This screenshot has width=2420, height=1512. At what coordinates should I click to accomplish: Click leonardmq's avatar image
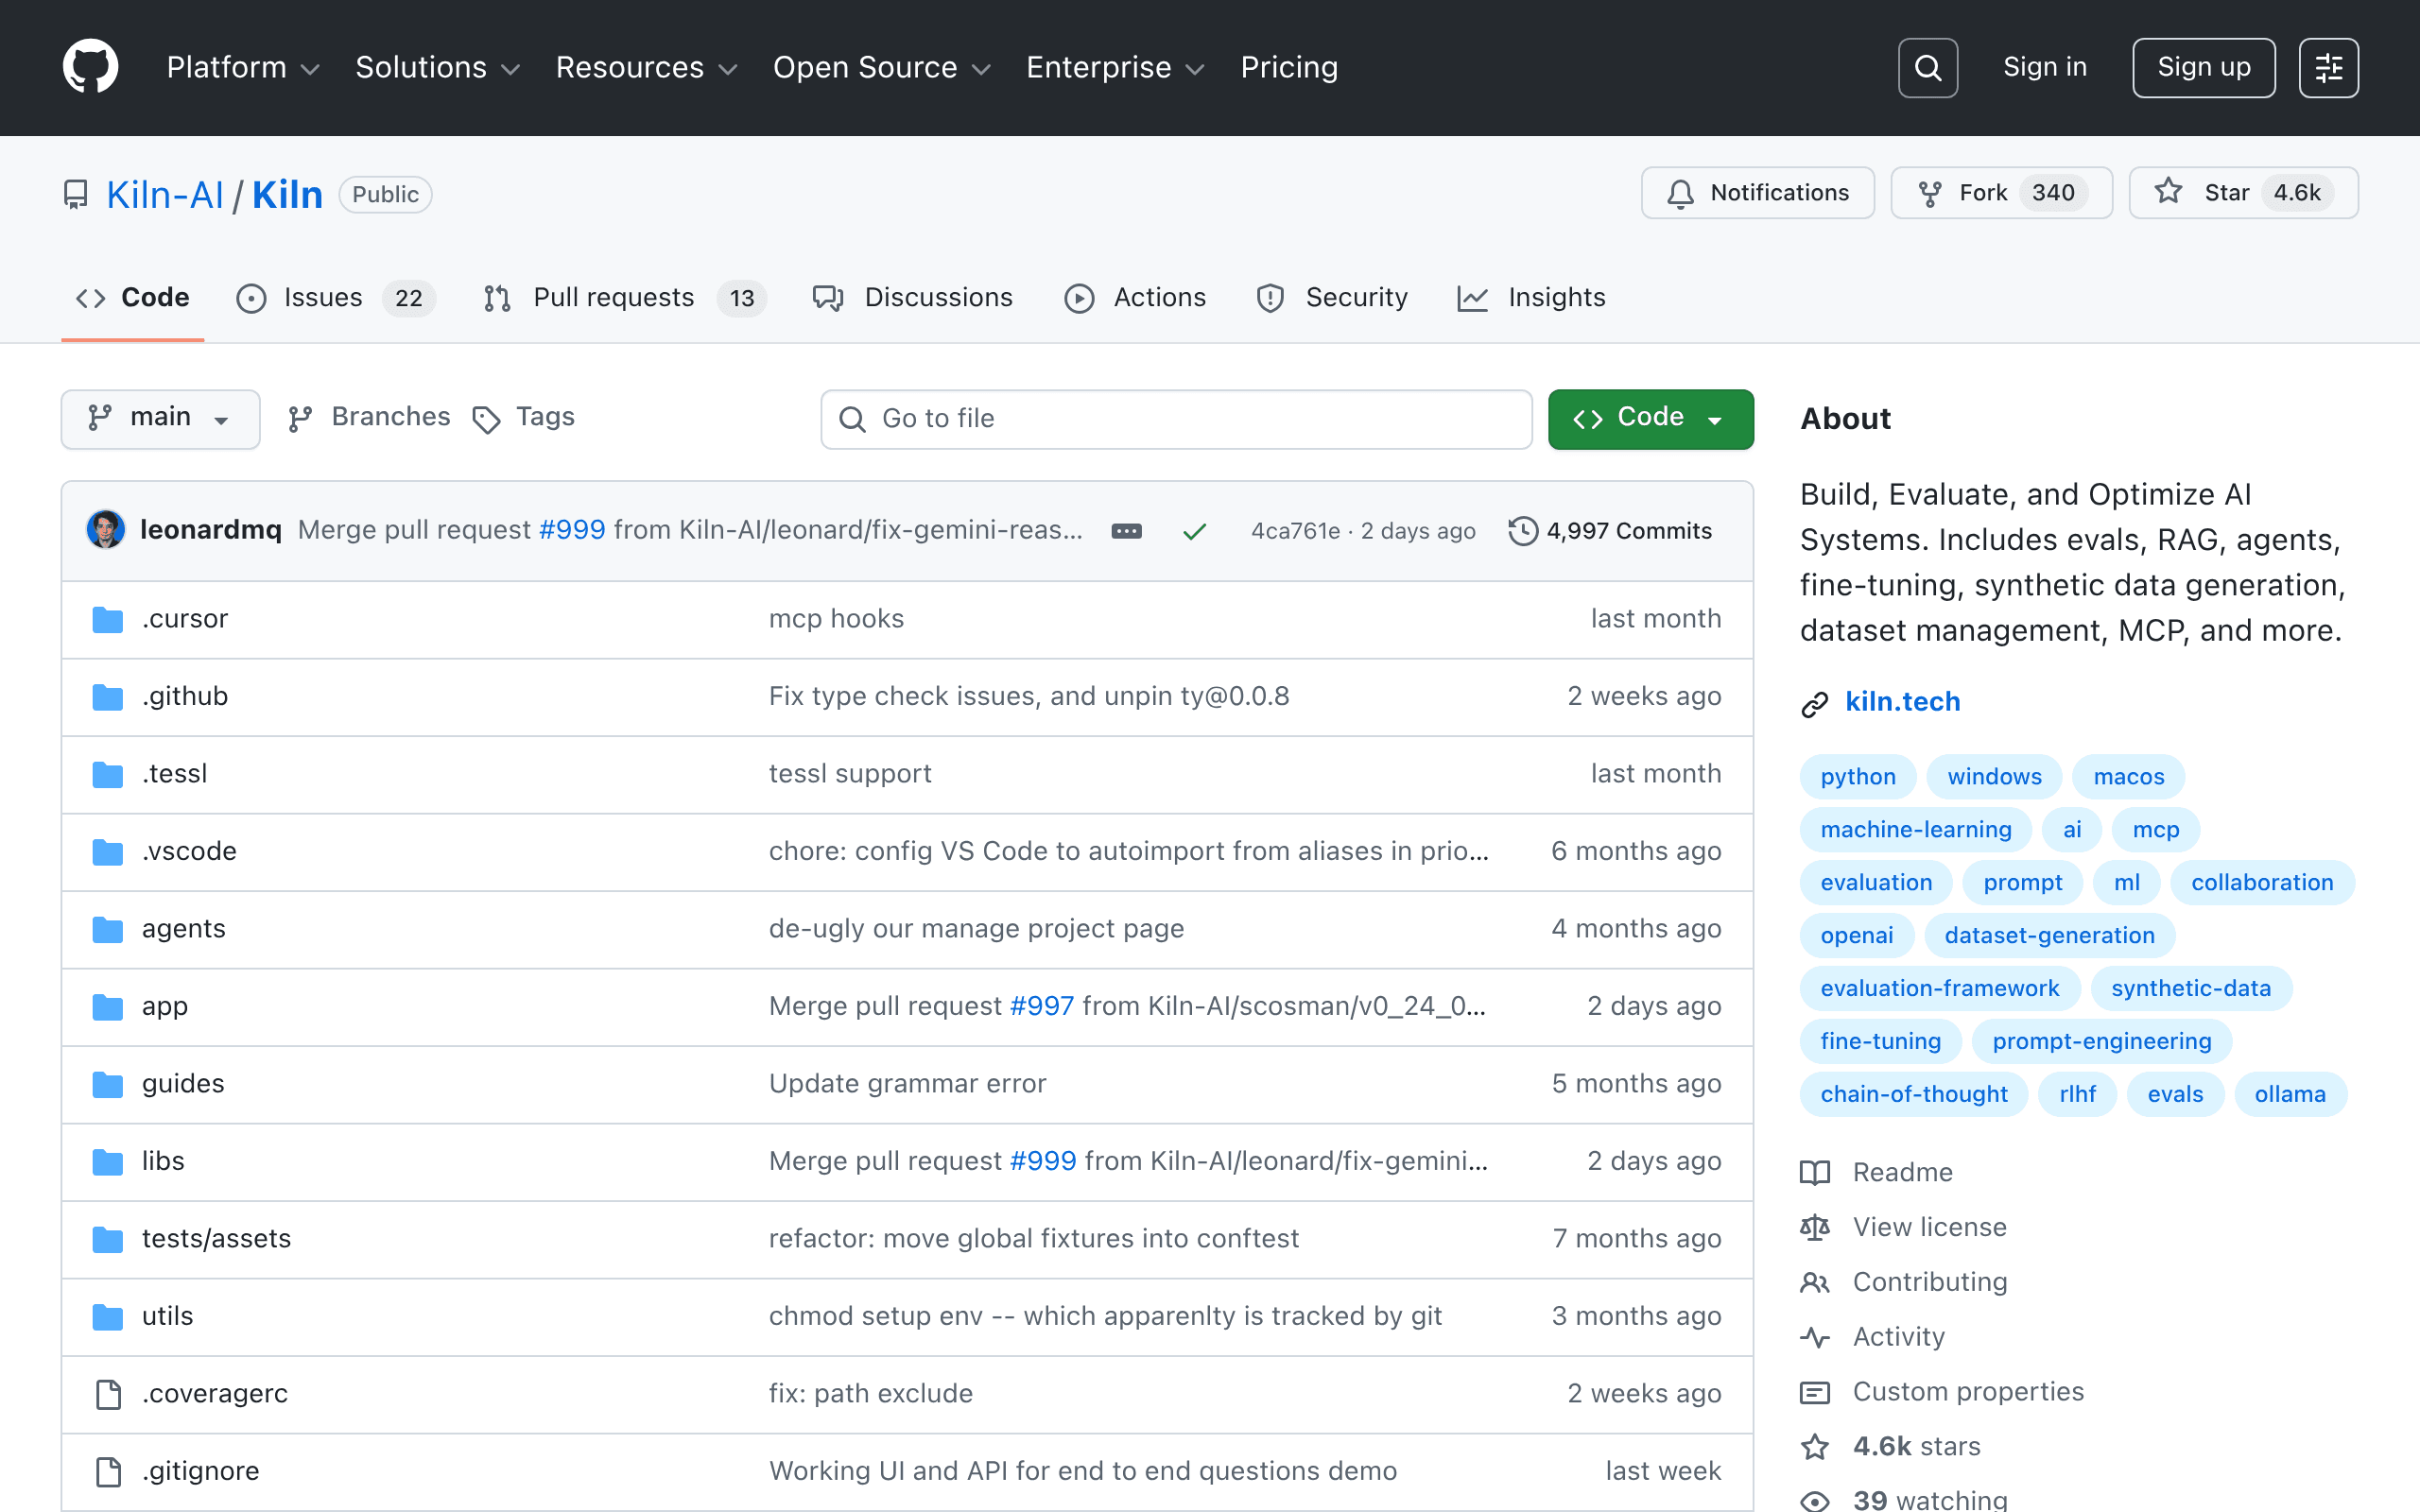106,530
